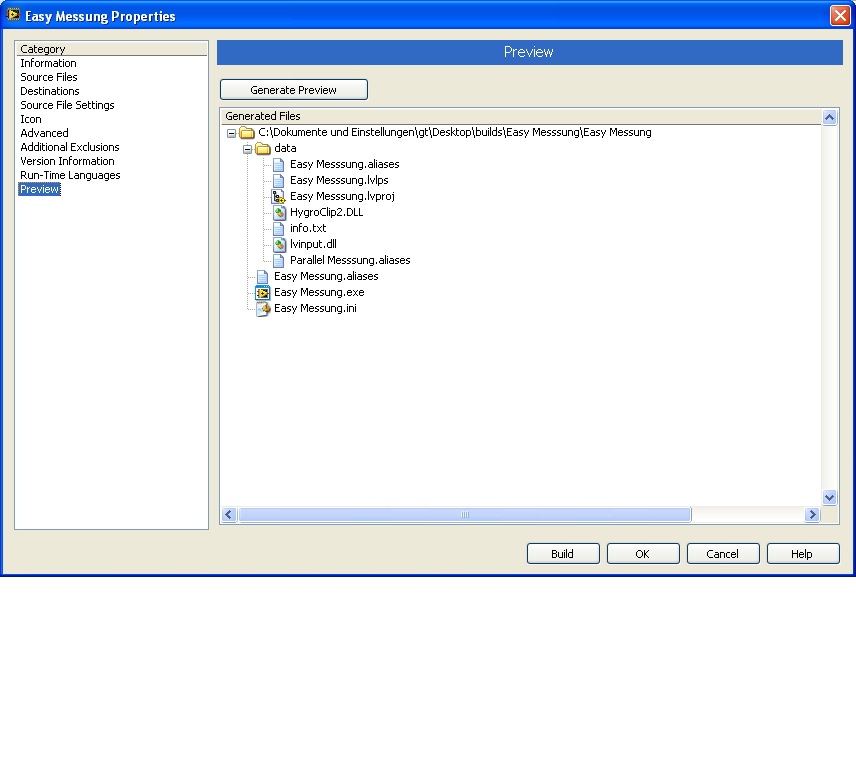Click the LabVIEW icon in the title bar
Image resolution: width=856 pixels, height=757 pixels.
pyautogui.click(x=13, y=15)
